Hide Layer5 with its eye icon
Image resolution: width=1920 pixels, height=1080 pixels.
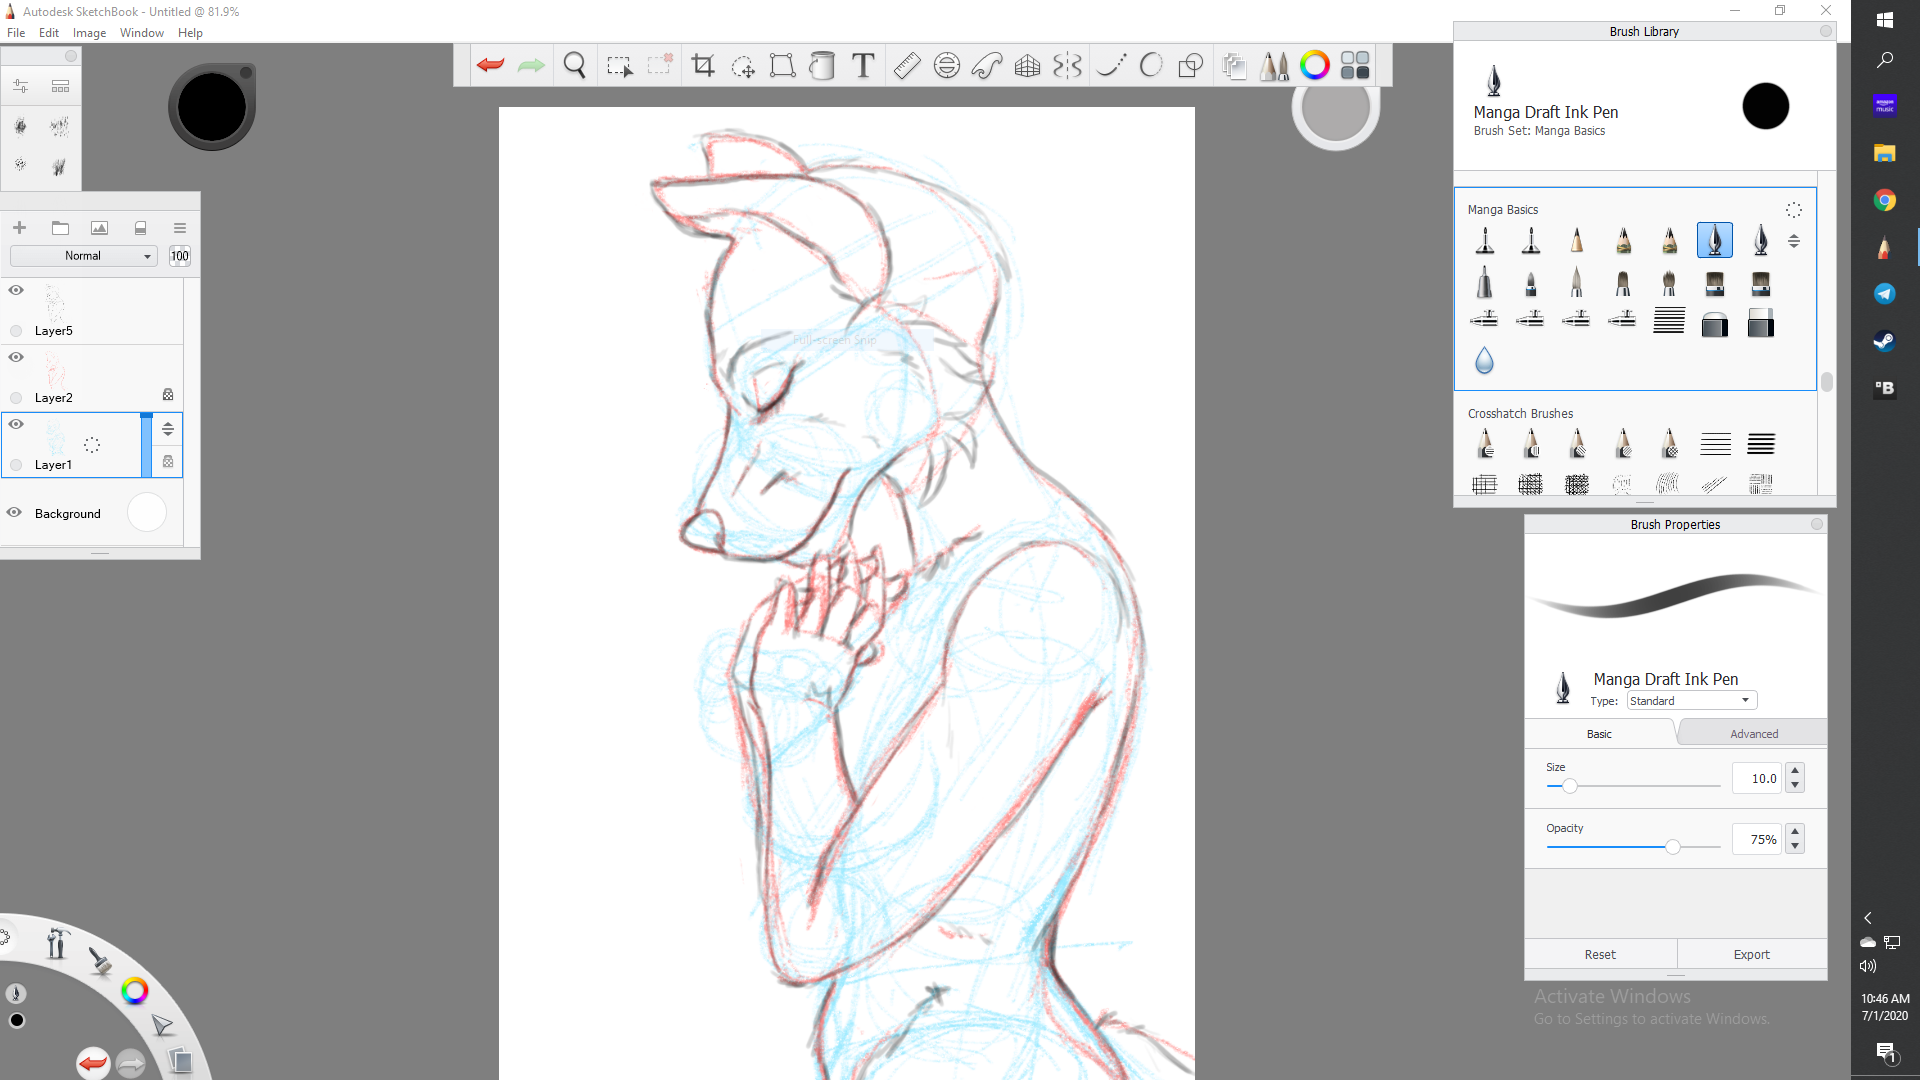(16, 290)
